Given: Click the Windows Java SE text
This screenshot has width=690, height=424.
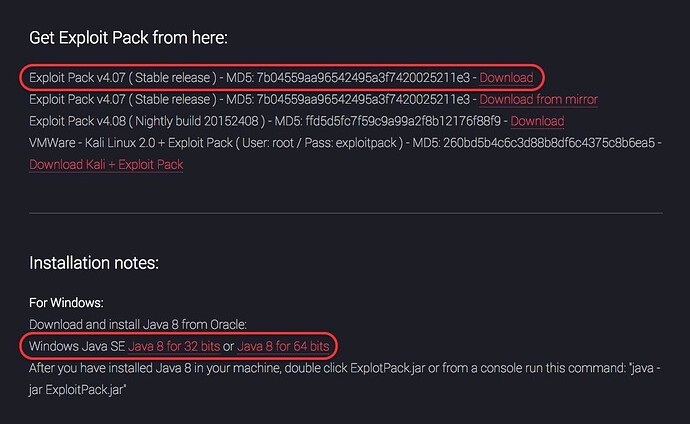Looking at the screenshot, I should click(77, 346).
